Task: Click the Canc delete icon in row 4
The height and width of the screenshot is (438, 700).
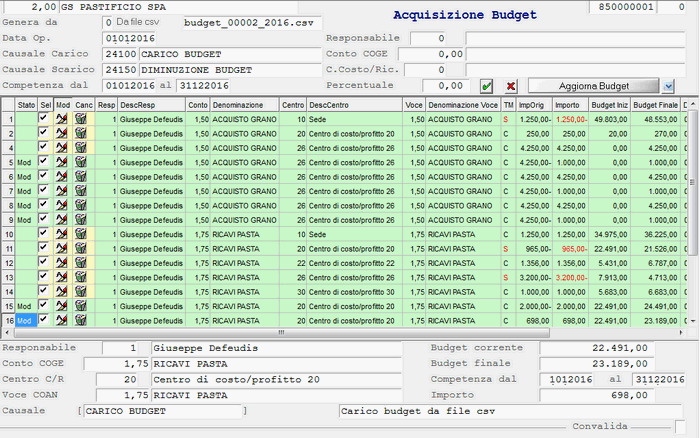Action: point(81,147)
